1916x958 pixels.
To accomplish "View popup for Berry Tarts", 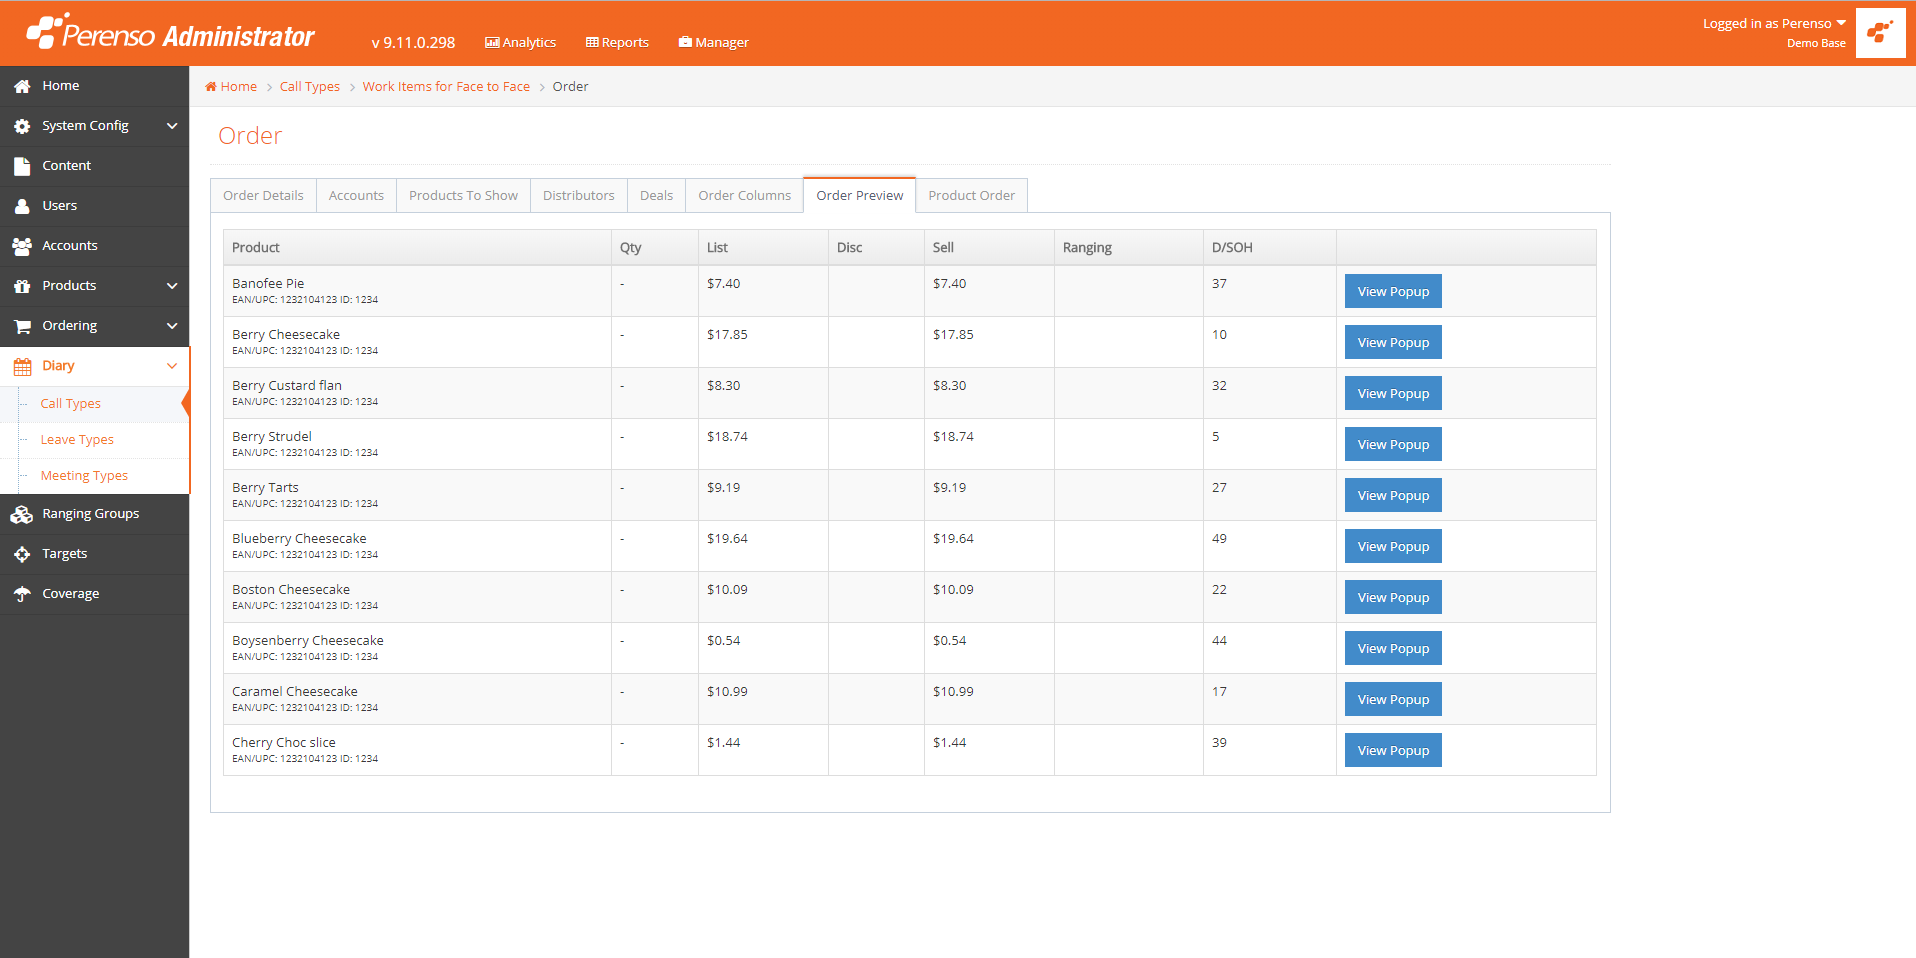I will (x=1393, y=495).
